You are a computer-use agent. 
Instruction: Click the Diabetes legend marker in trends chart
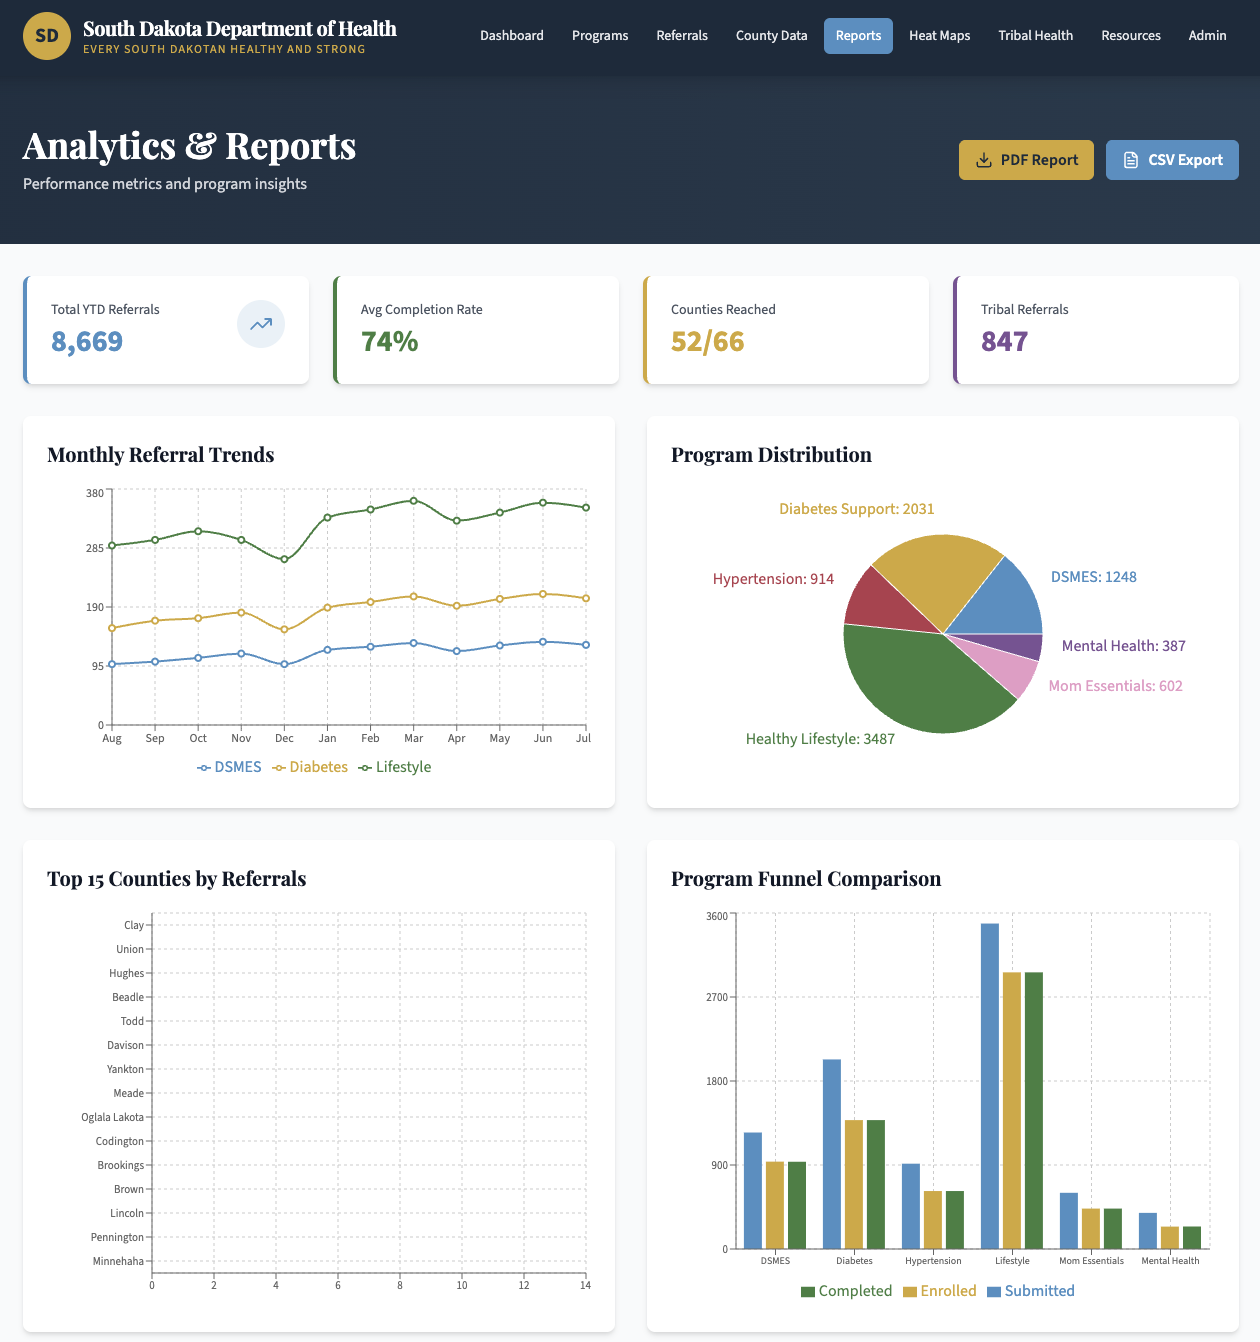(x=279, y=768)
